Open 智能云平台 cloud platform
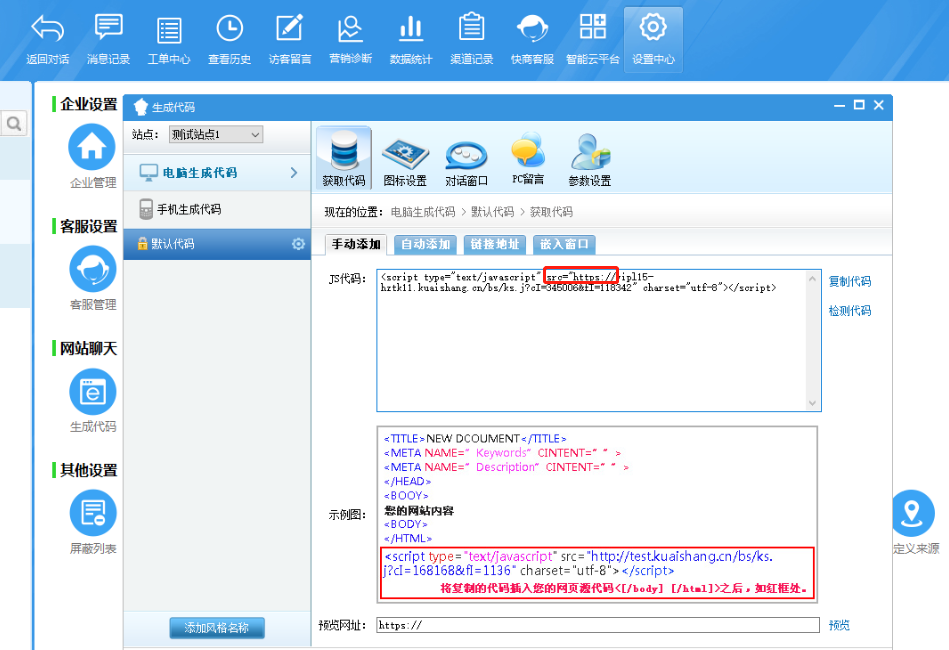This screenshot has width=949, height=650. 593,39
